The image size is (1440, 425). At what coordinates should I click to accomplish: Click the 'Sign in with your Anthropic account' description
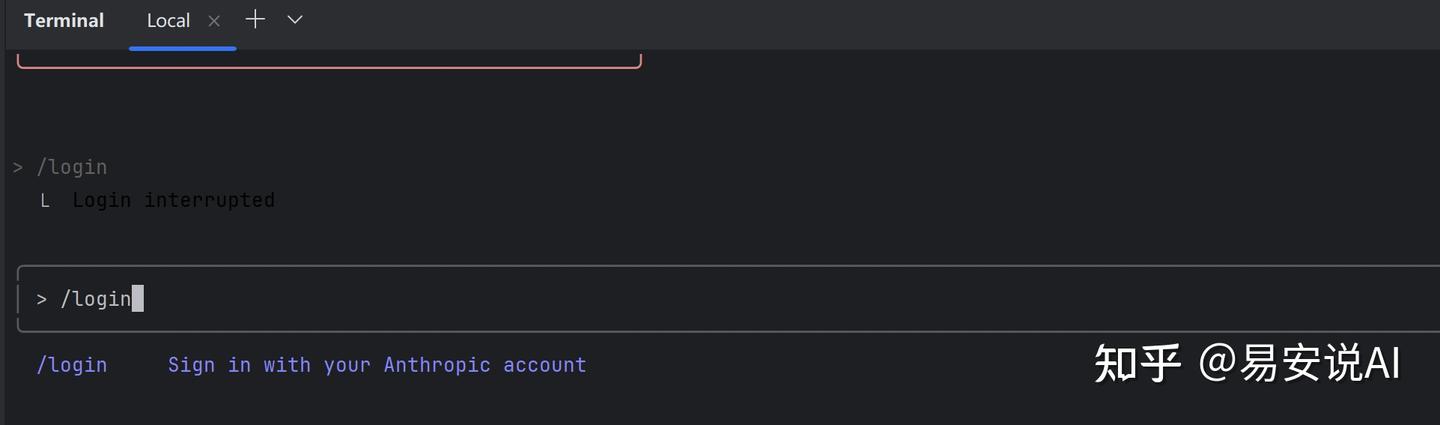coord(377,365)
